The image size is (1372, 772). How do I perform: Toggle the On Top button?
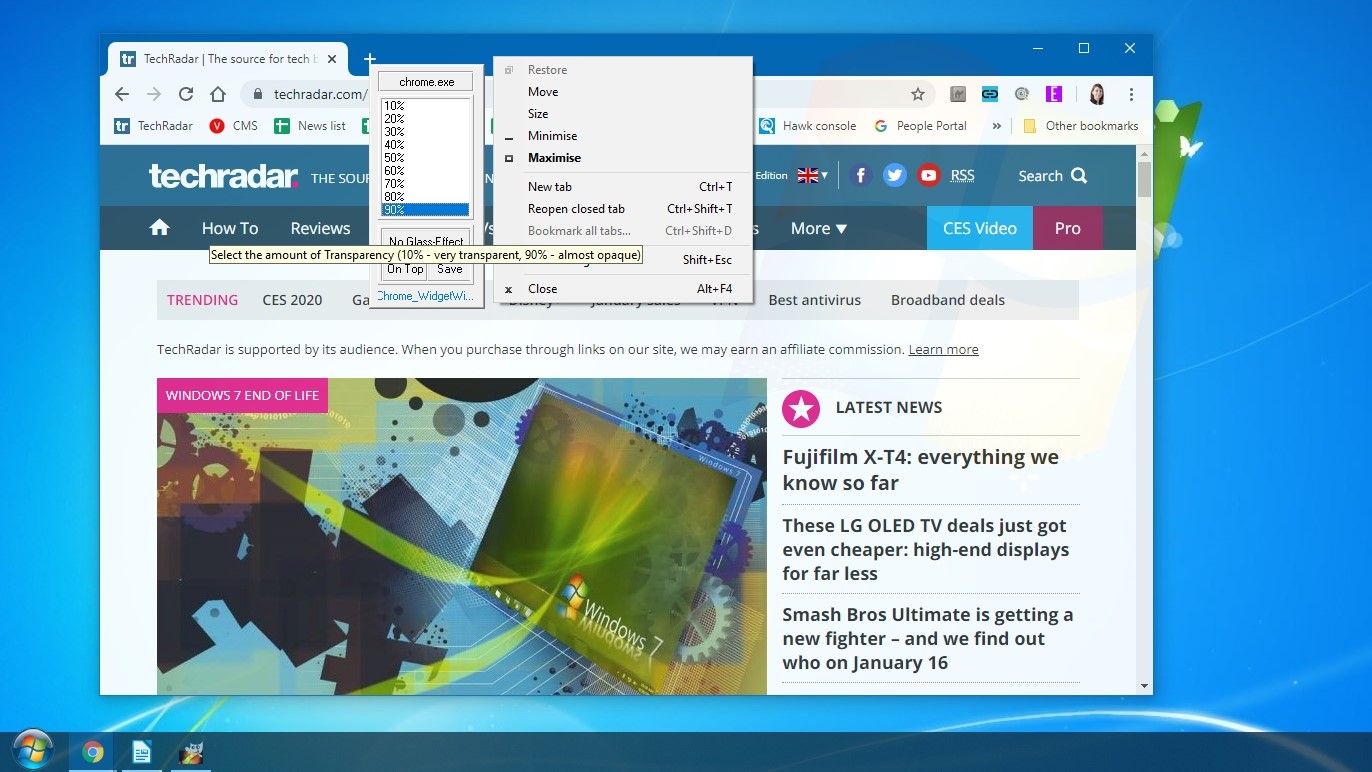tap(405, 270)
